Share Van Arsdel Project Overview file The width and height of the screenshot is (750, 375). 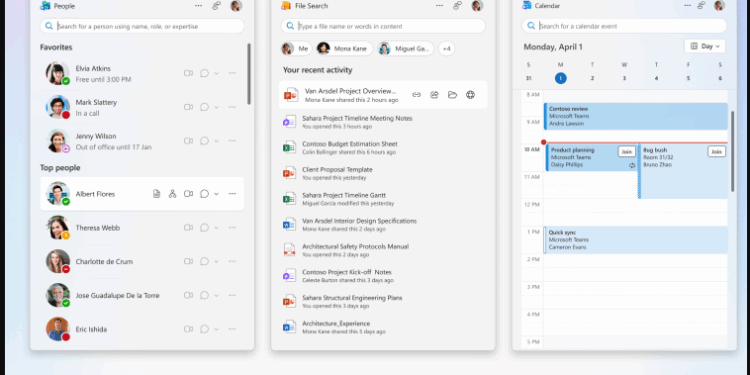point(434,95)
